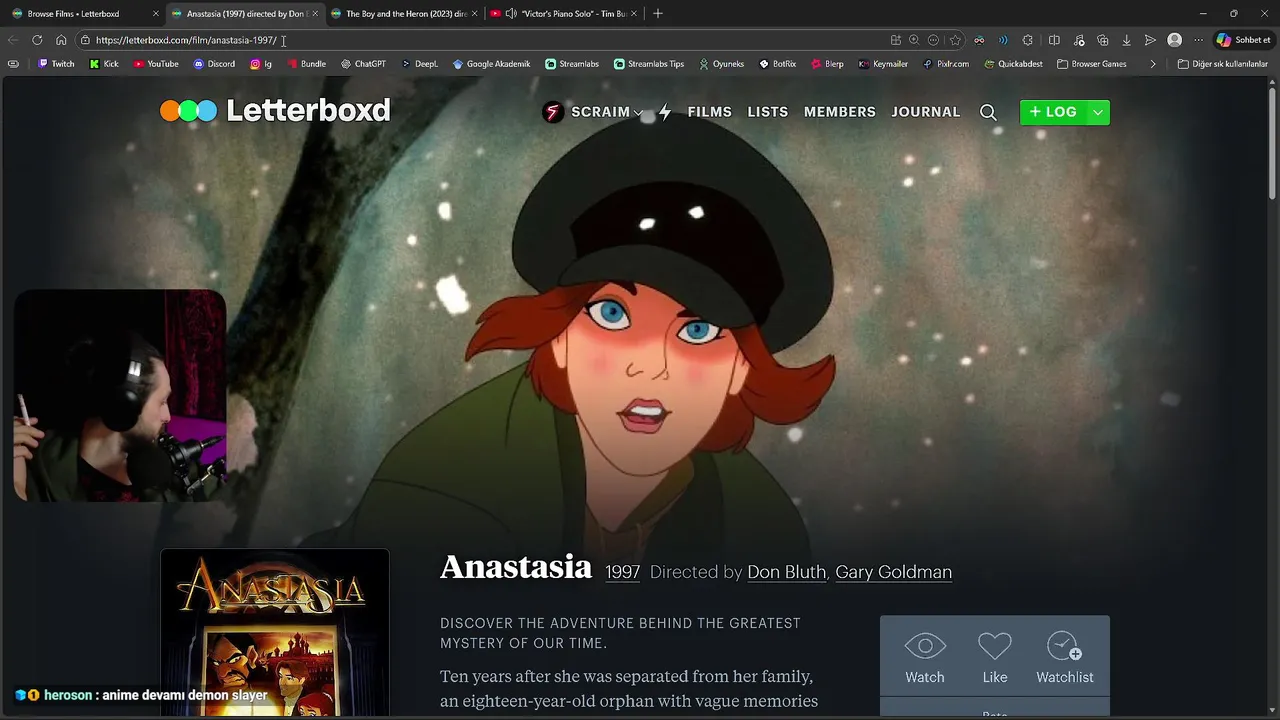This screenshot has width=1280, height=720.
Task: Open browser profile avatar icon
Action: [1175, 40]
